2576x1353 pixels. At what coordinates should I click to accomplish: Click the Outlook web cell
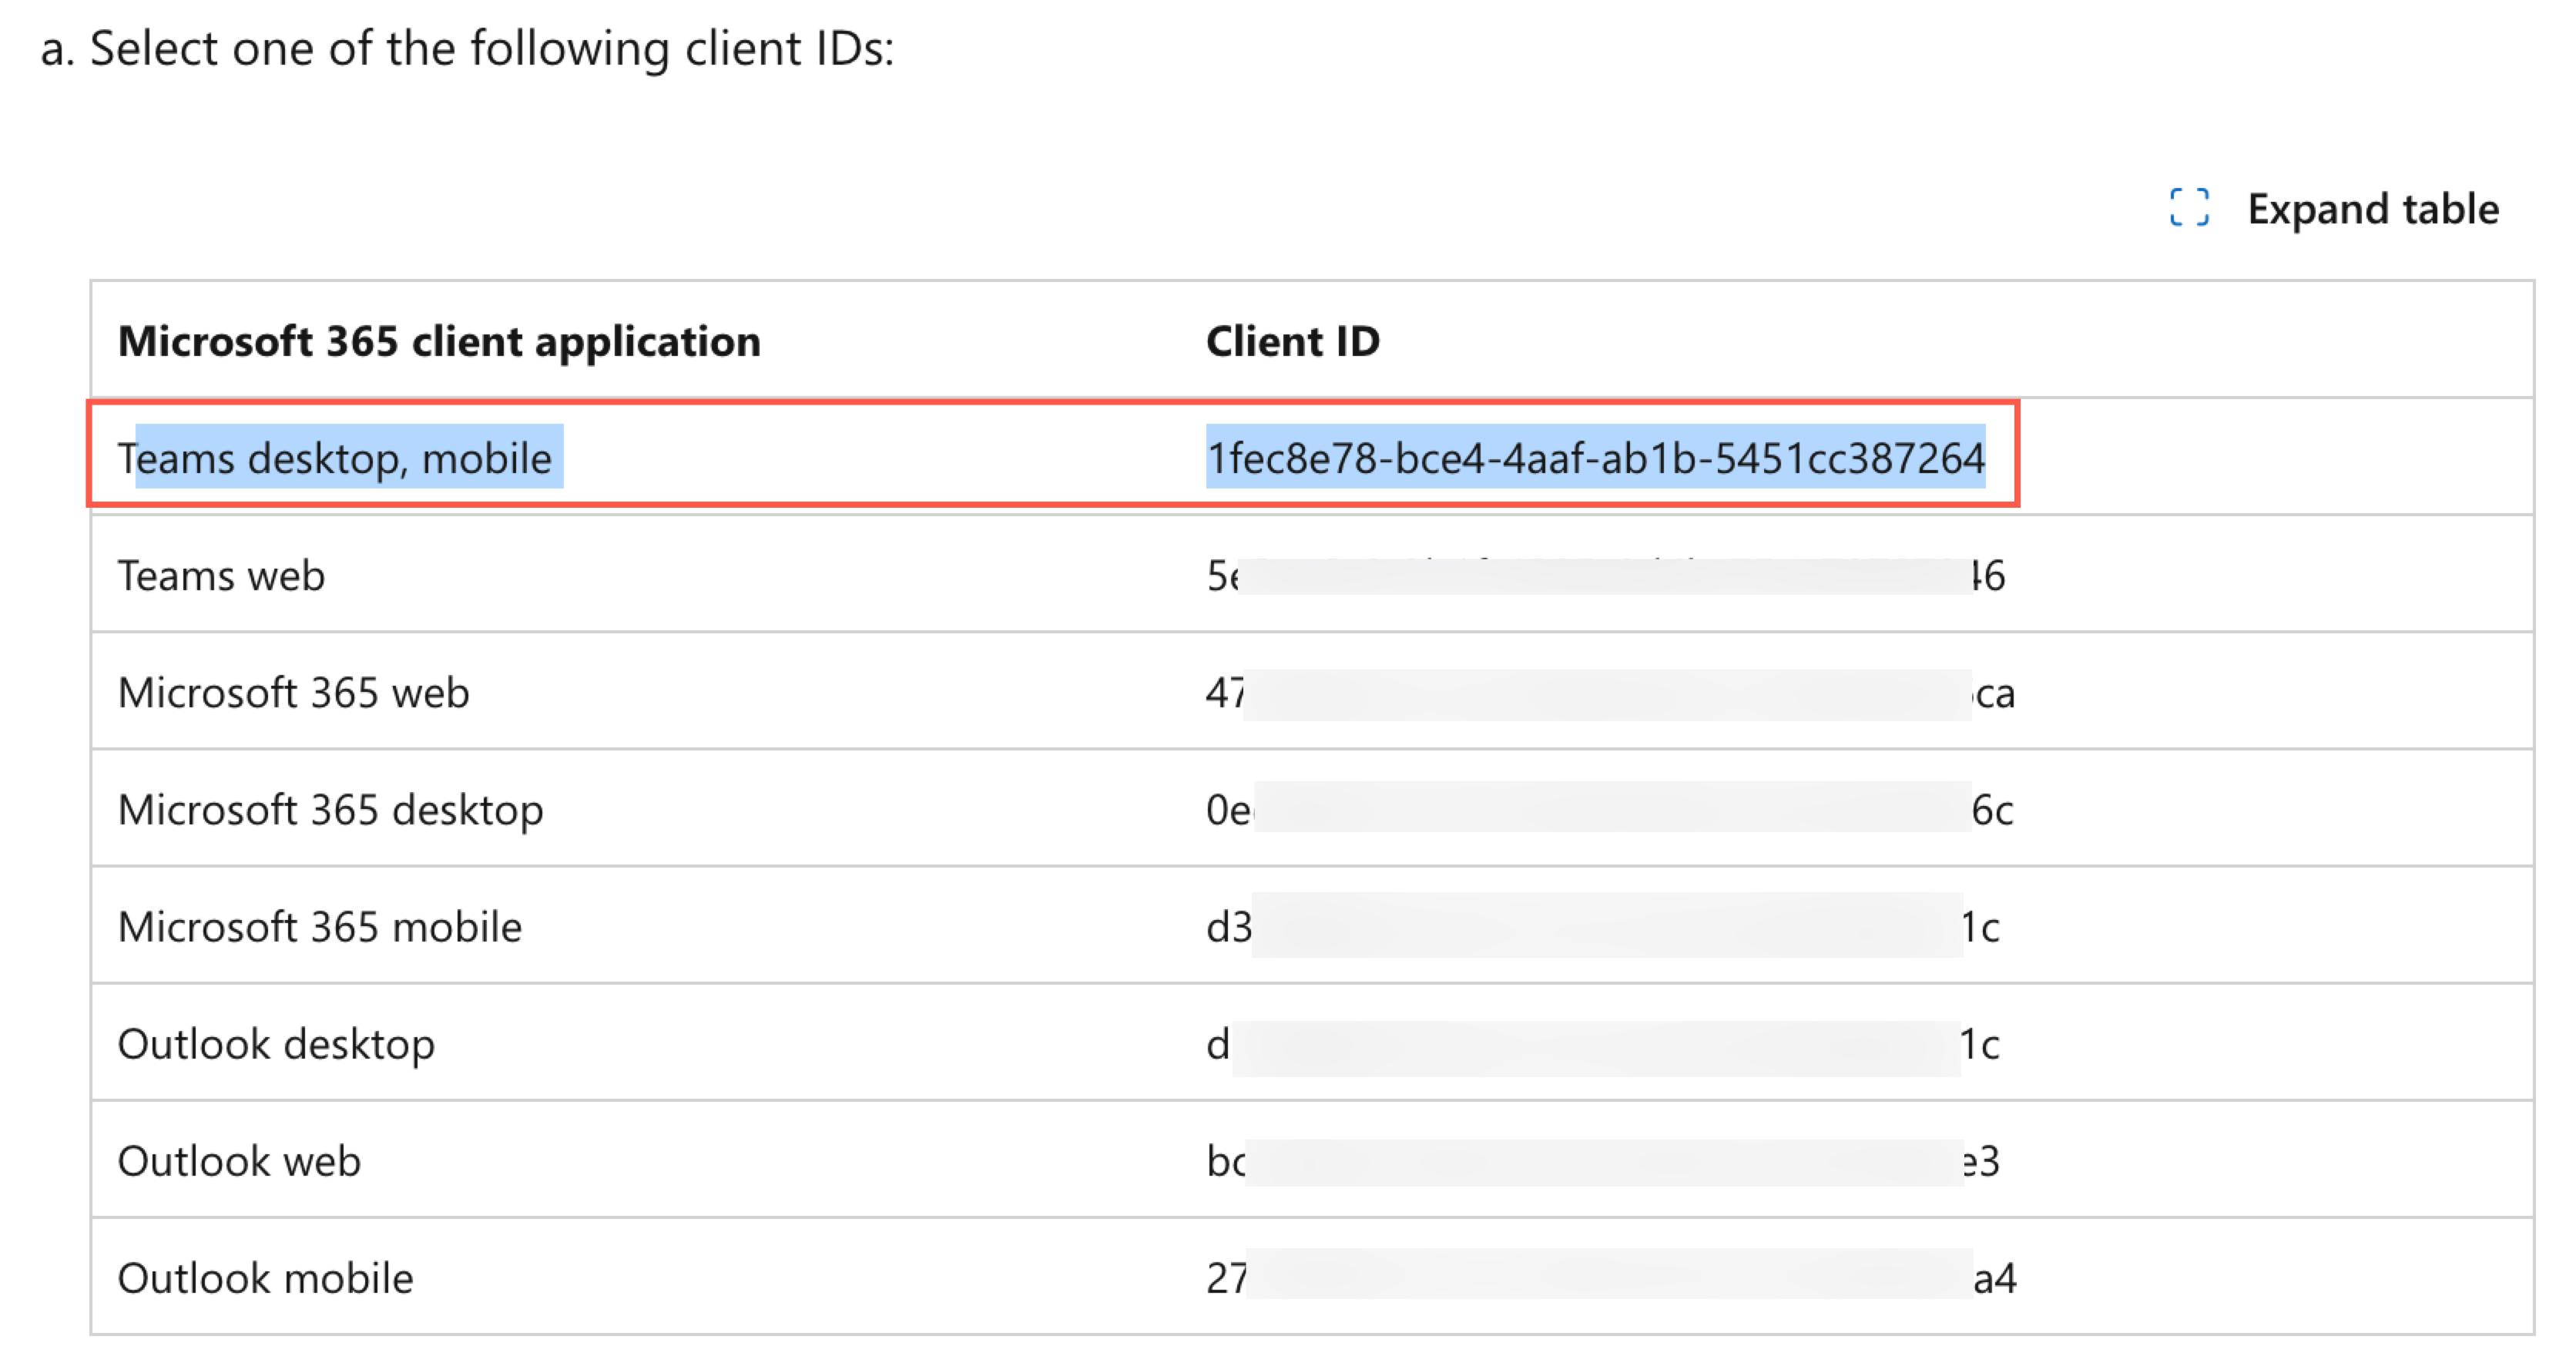point(239,1160)
